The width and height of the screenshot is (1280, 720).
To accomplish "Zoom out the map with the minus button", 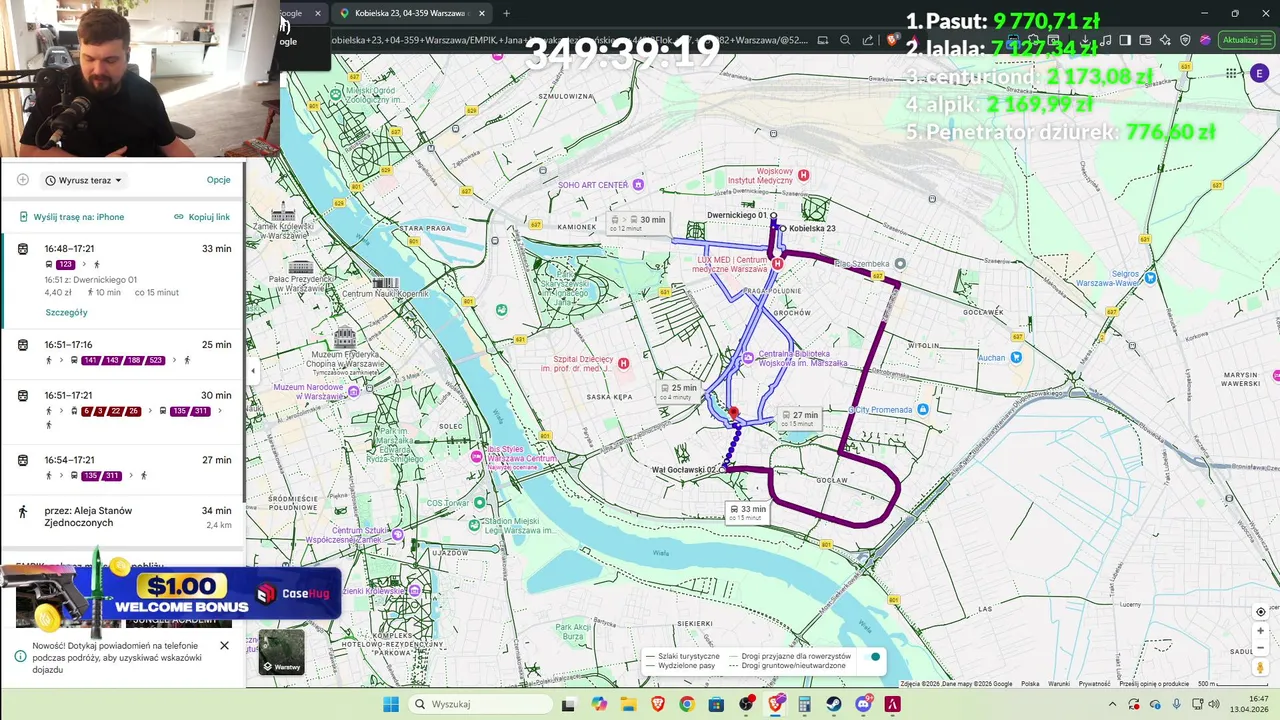I will point(1260,648).
